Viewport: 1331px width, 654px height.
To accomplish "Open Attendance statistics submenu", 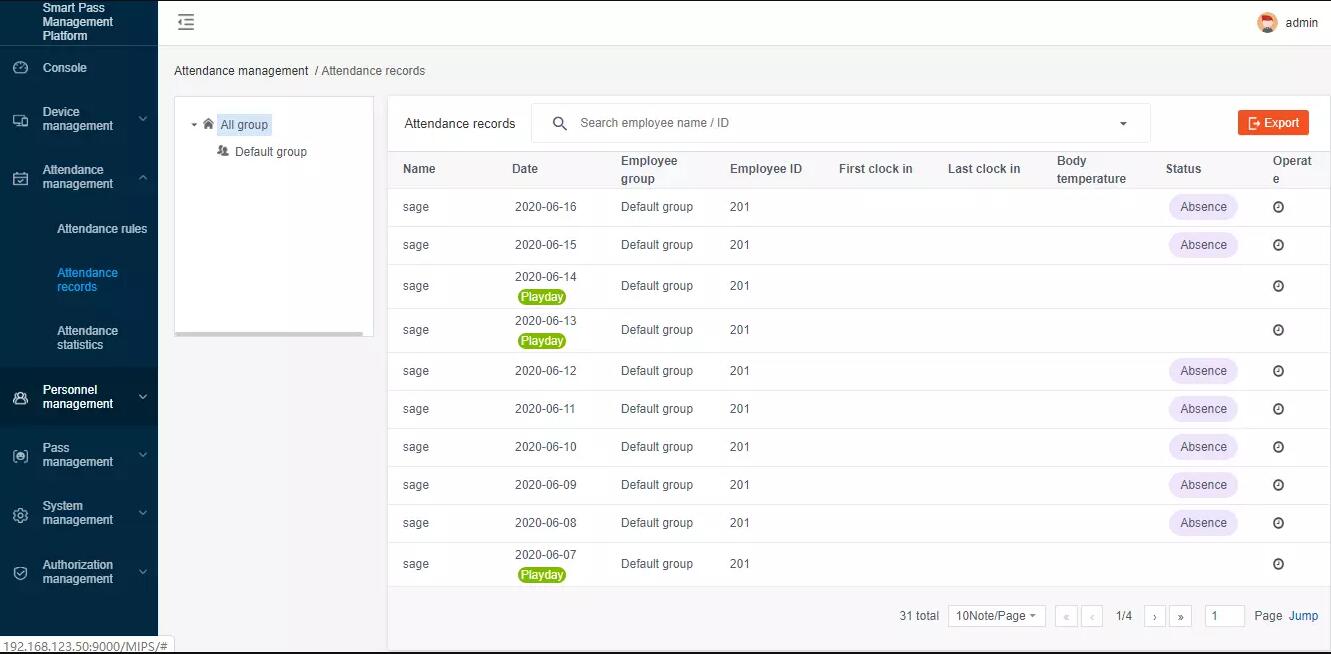I will 87,338.
